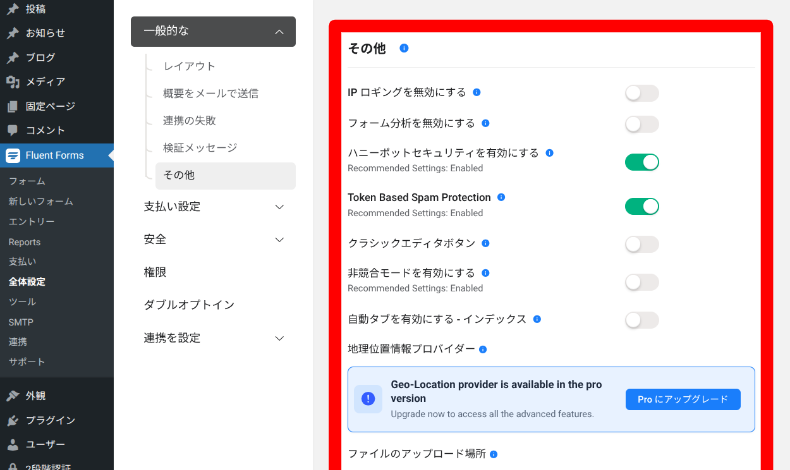
Task: Click Pro にアップグレード button
Action: pyautogui.click(x=683, y=399)
